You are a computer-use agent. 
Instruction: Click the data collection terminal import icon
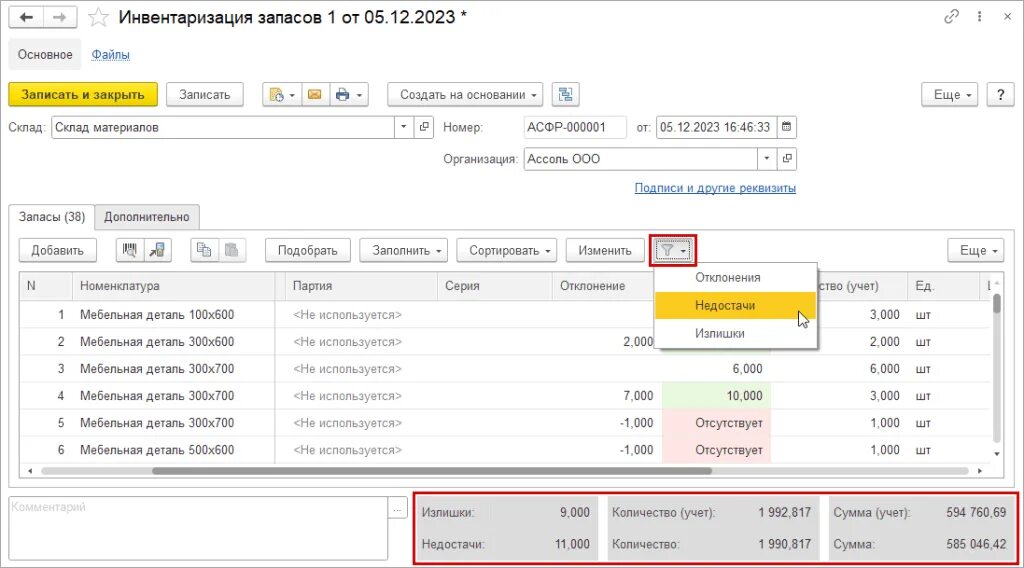click(x=157, y=250)
